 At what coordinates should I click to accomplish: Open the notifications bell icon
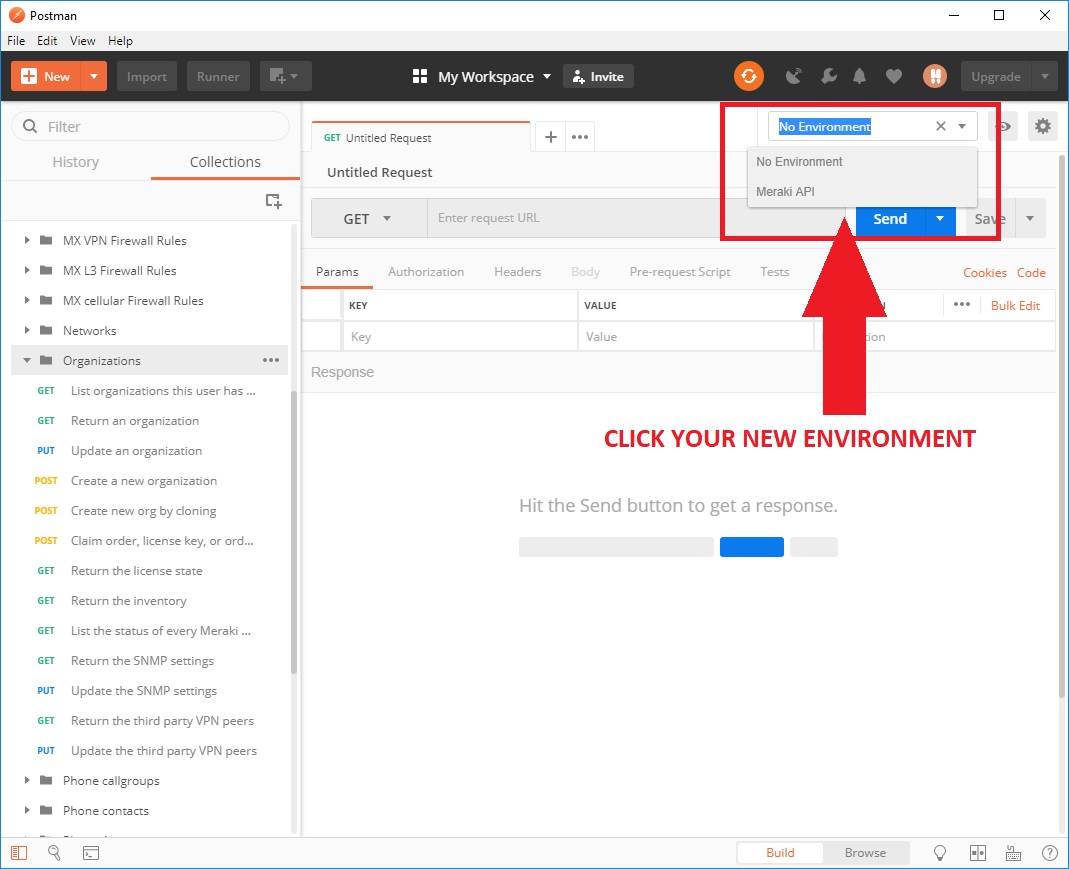(x=859, y=76)
